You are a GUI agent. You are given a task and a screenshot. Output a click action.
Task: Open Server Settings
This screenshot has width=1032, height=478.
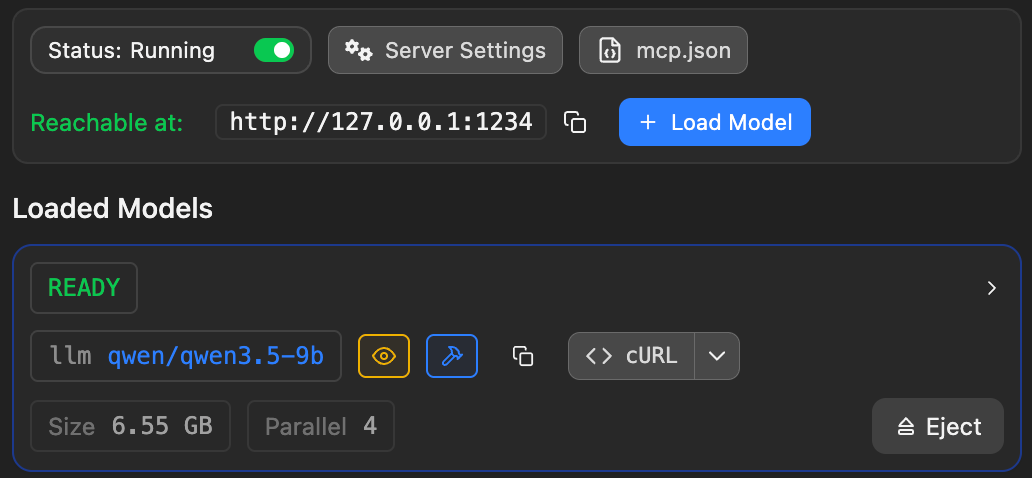pos(446,50)
